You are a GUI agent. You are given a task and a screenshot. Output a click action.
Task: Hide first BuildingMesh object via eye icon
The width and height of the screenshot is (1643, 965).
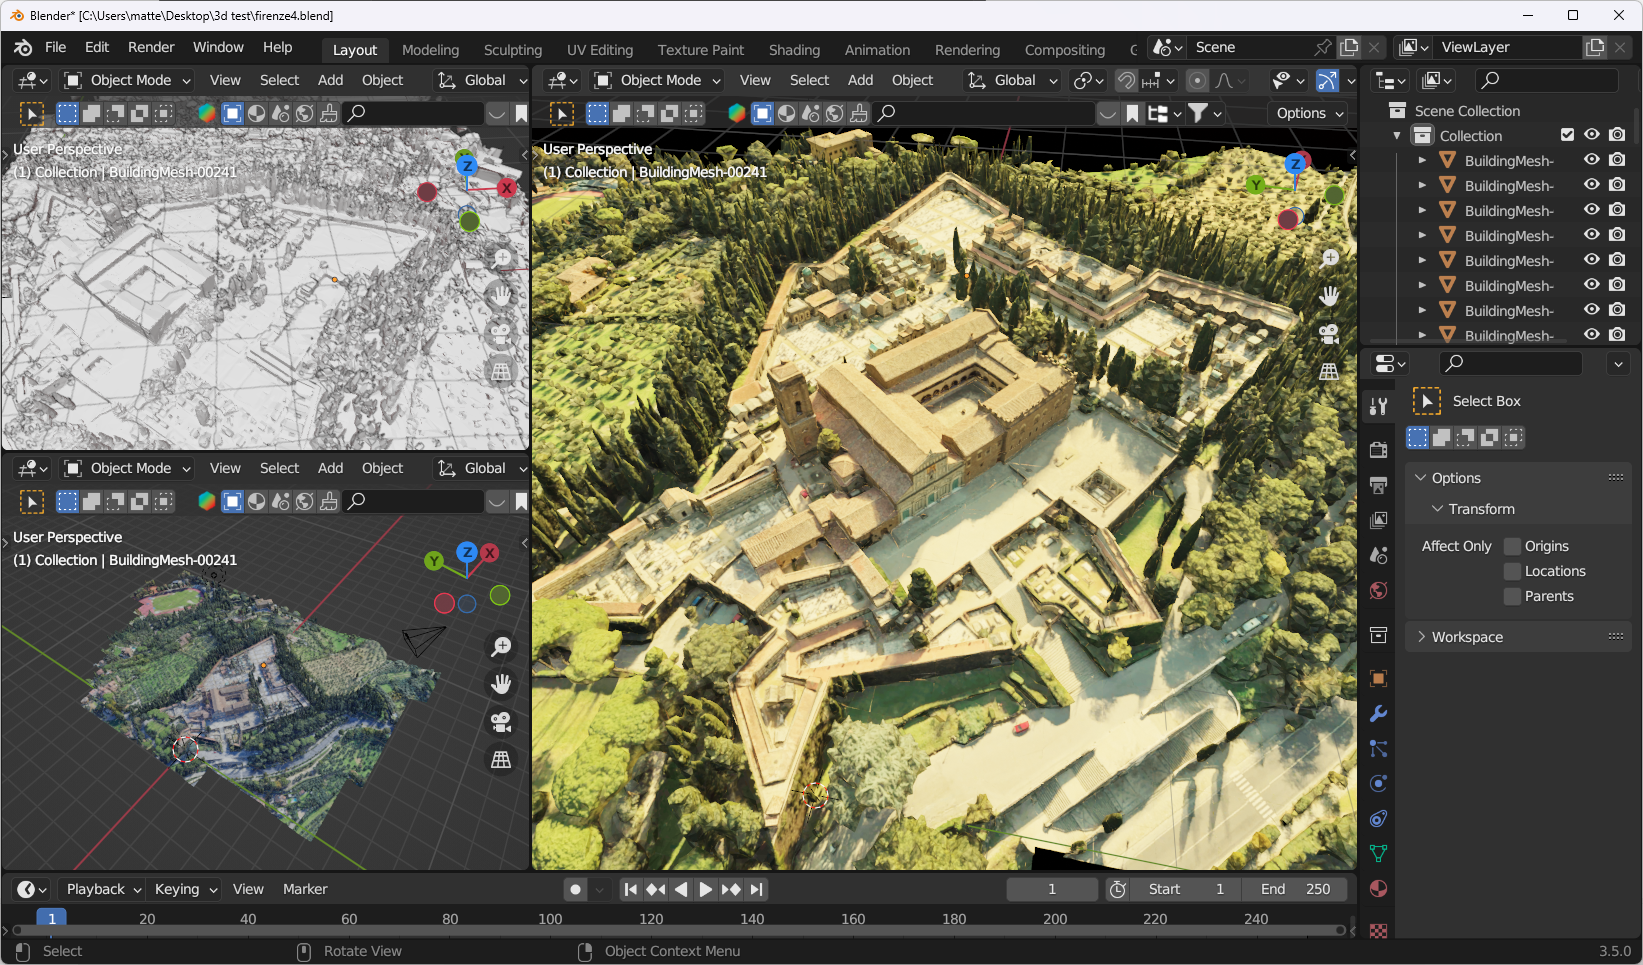pyautogui.click(x=1592, y=160)
